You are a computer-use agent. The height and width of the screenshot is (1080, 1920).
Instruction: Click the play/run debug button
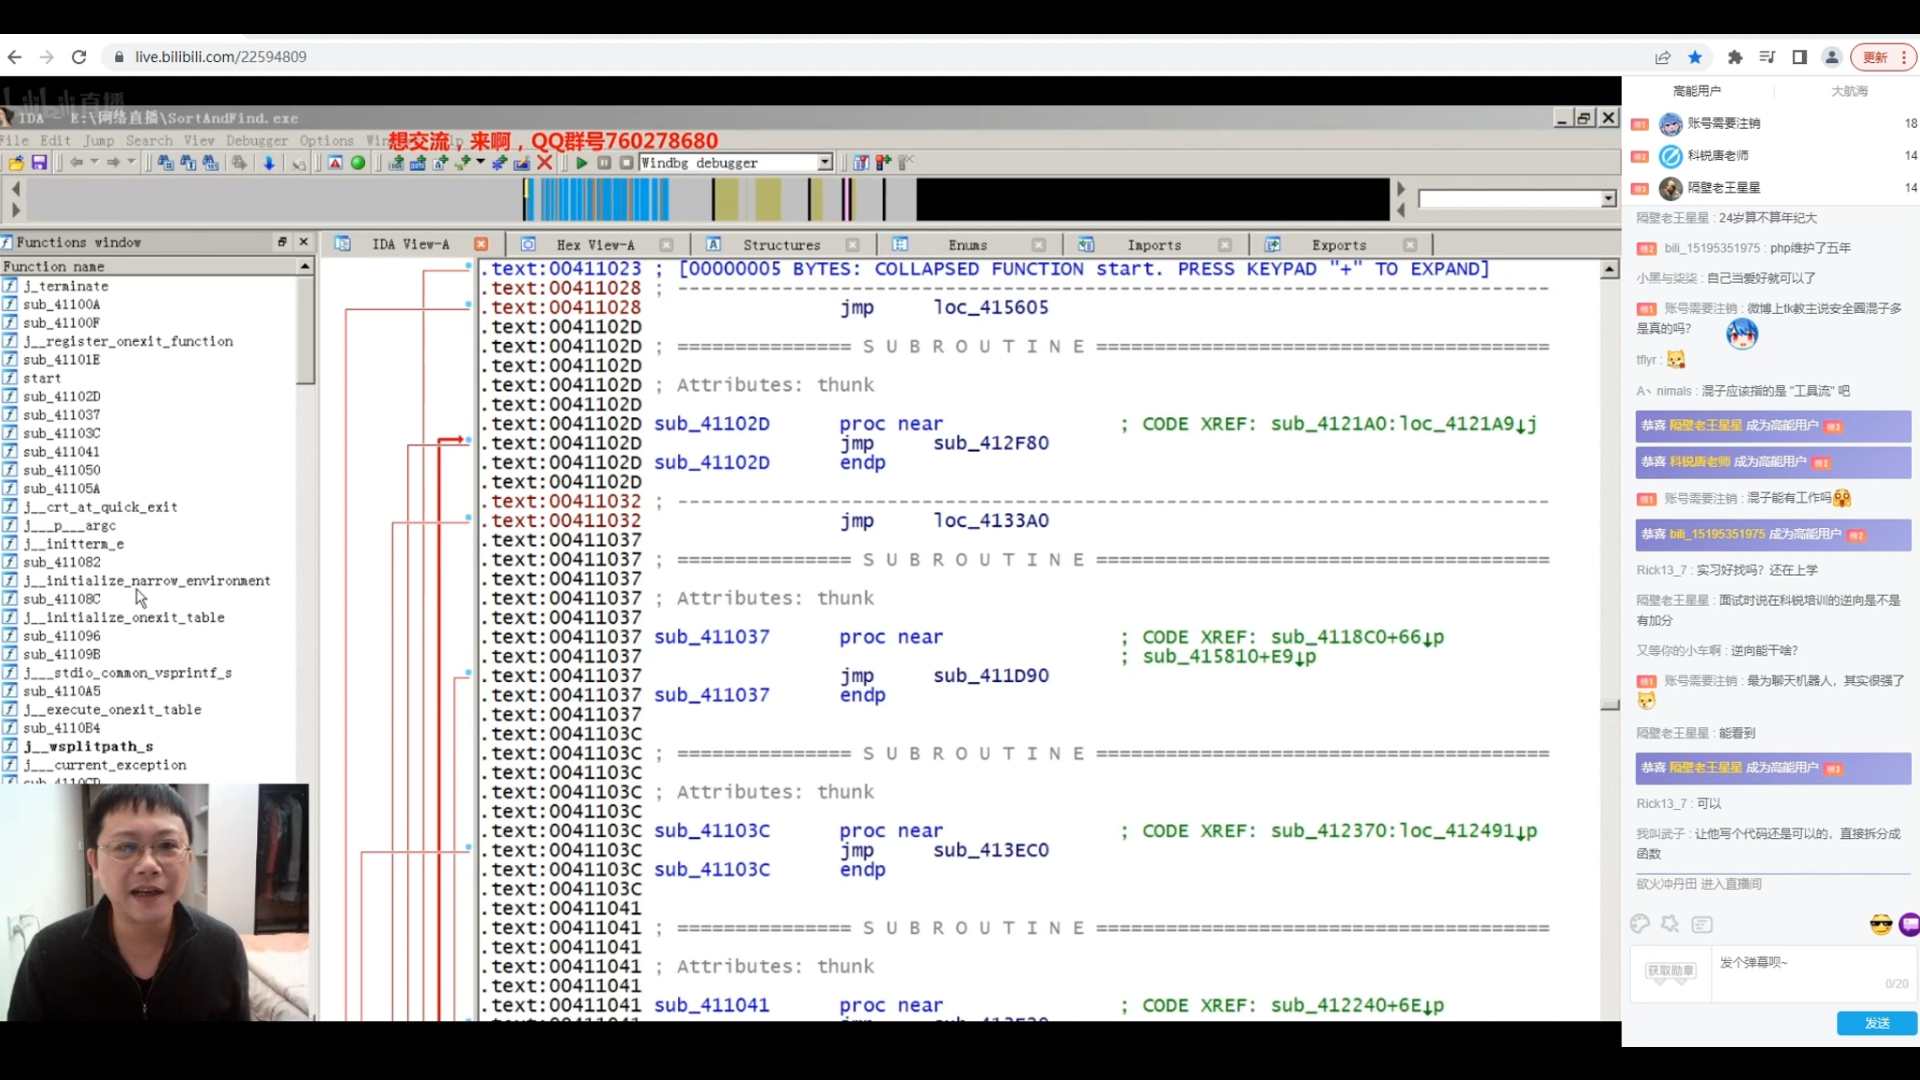pos(582,164)
